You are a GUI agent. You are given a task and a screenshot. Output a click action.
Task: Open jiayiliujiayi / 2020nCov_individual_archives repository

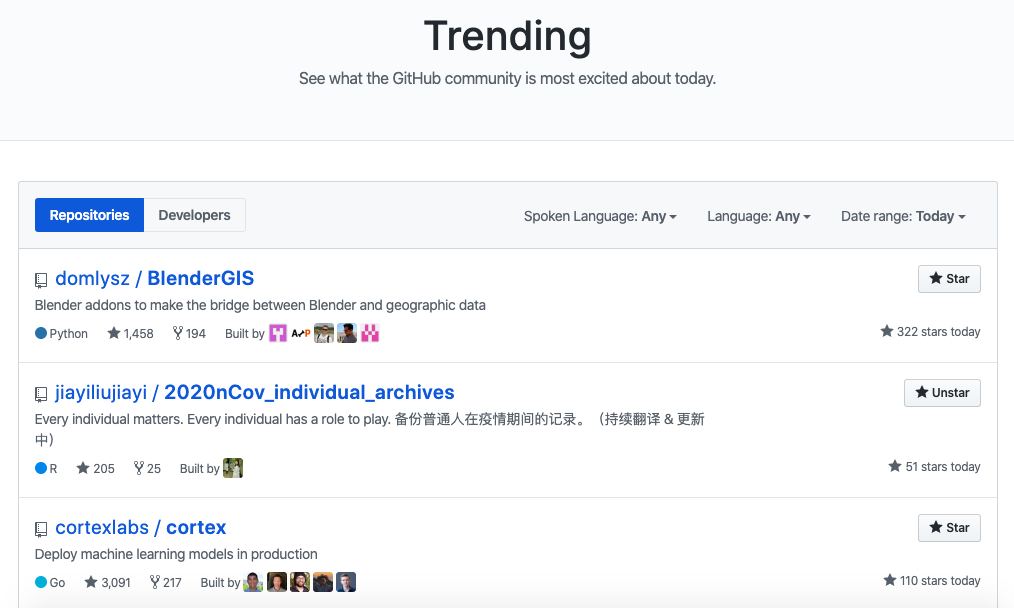click(255, 392)
